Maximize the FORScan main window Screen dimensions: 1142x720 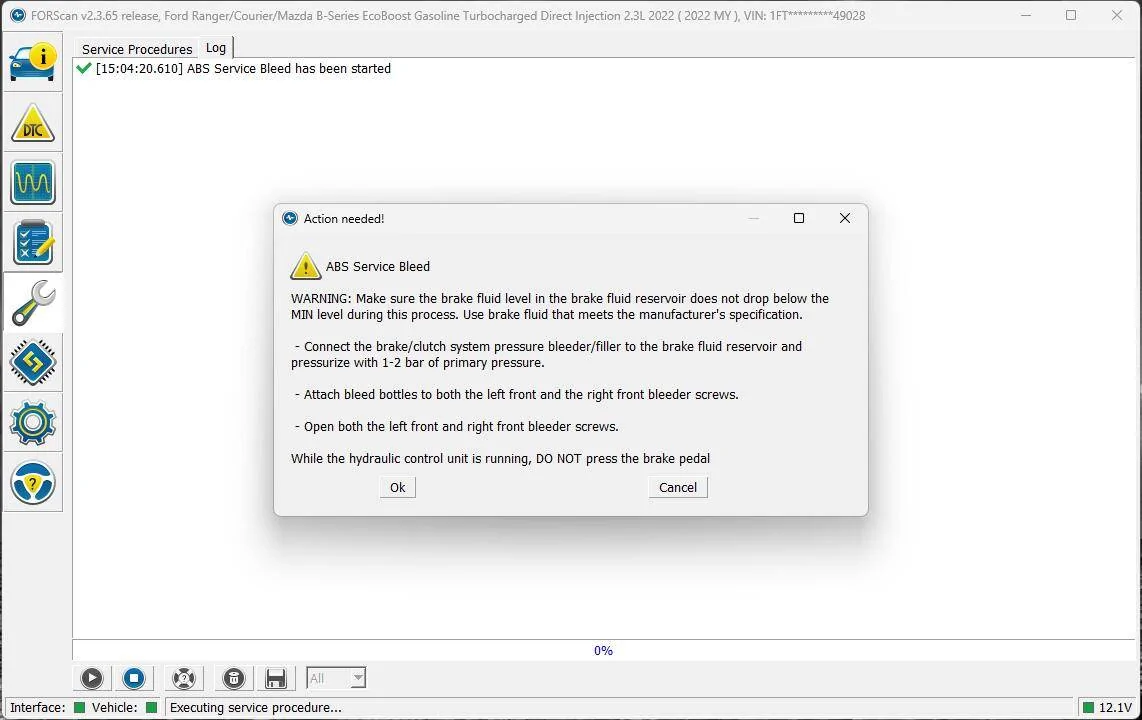click(1071, 15)
